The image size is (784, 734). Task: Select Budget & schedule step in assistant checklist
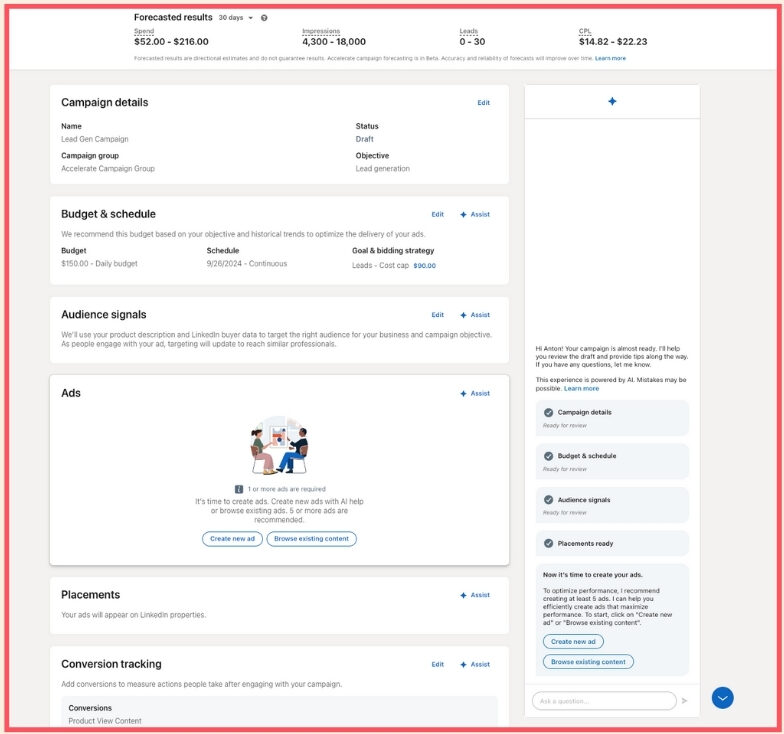click(x=611, y=461)
